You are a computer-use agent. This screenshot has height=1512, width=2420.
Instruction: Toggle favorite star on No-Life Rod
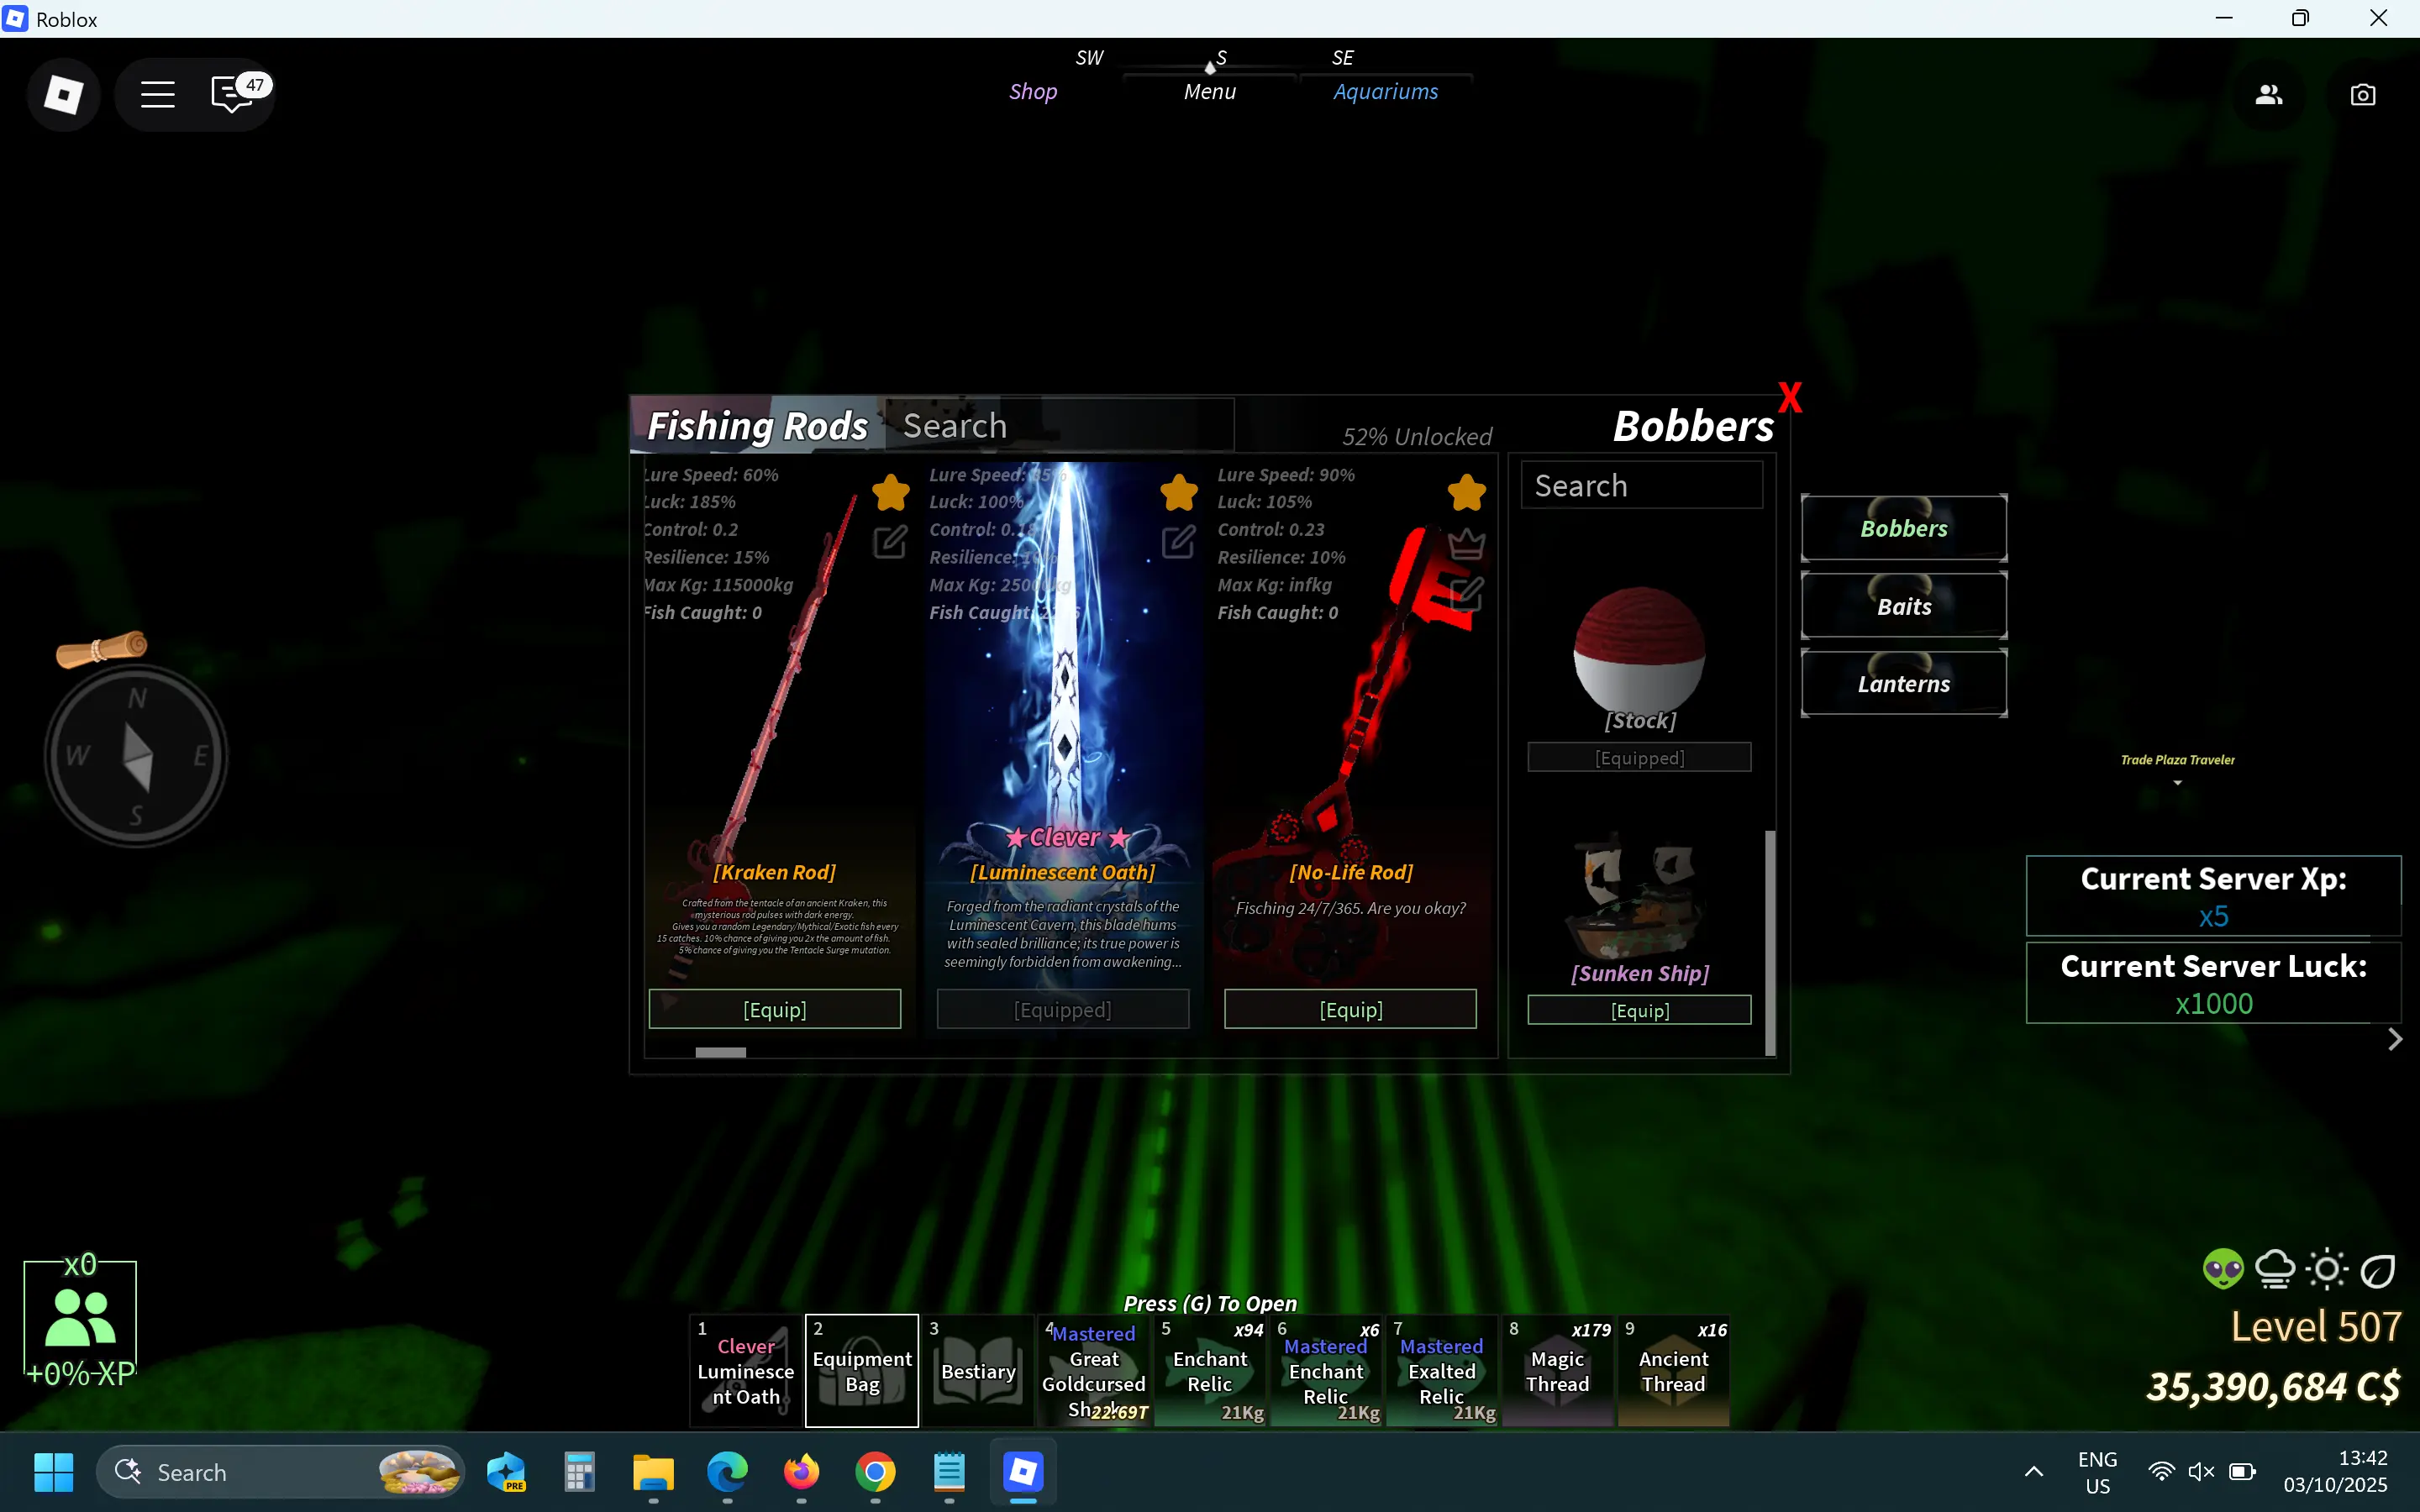1466,492
